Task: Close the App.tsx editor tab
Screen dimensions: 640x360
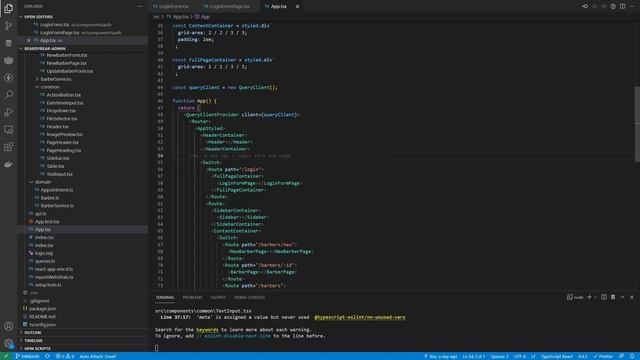Action: tap(297, 7)
